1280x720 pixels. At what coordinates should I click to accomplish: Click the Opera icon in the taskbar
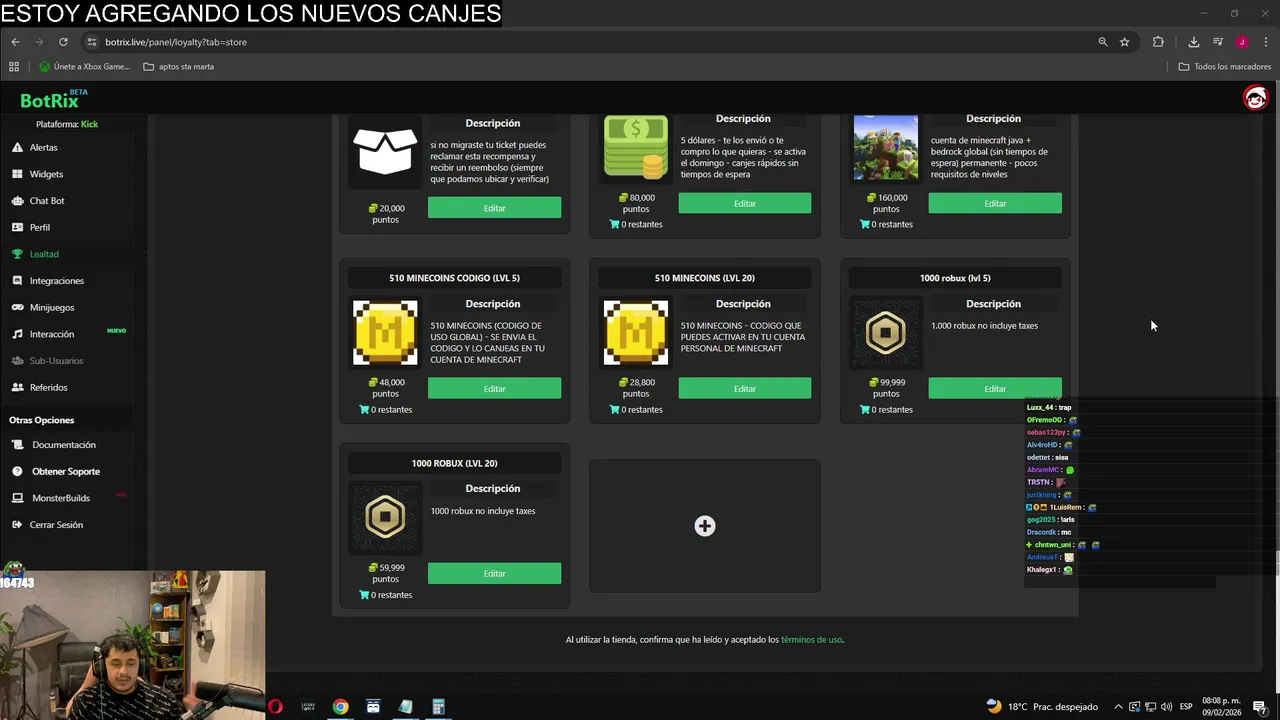pos(275,707)
